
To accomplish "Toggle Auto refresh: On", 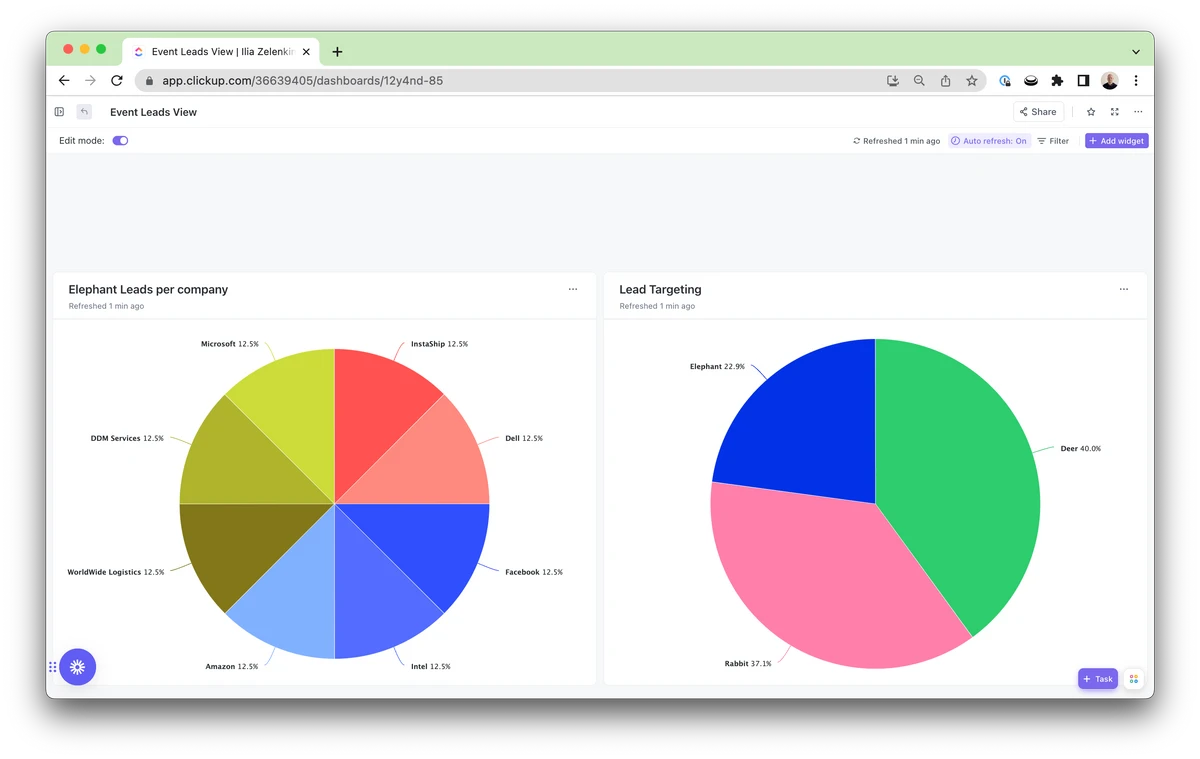I will coord(989,141).
